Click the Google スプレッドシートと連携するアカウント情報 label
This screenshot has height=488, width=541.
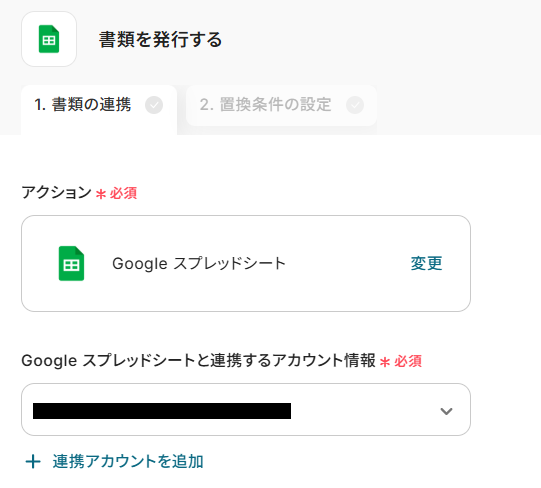click(x=198, y=361)
